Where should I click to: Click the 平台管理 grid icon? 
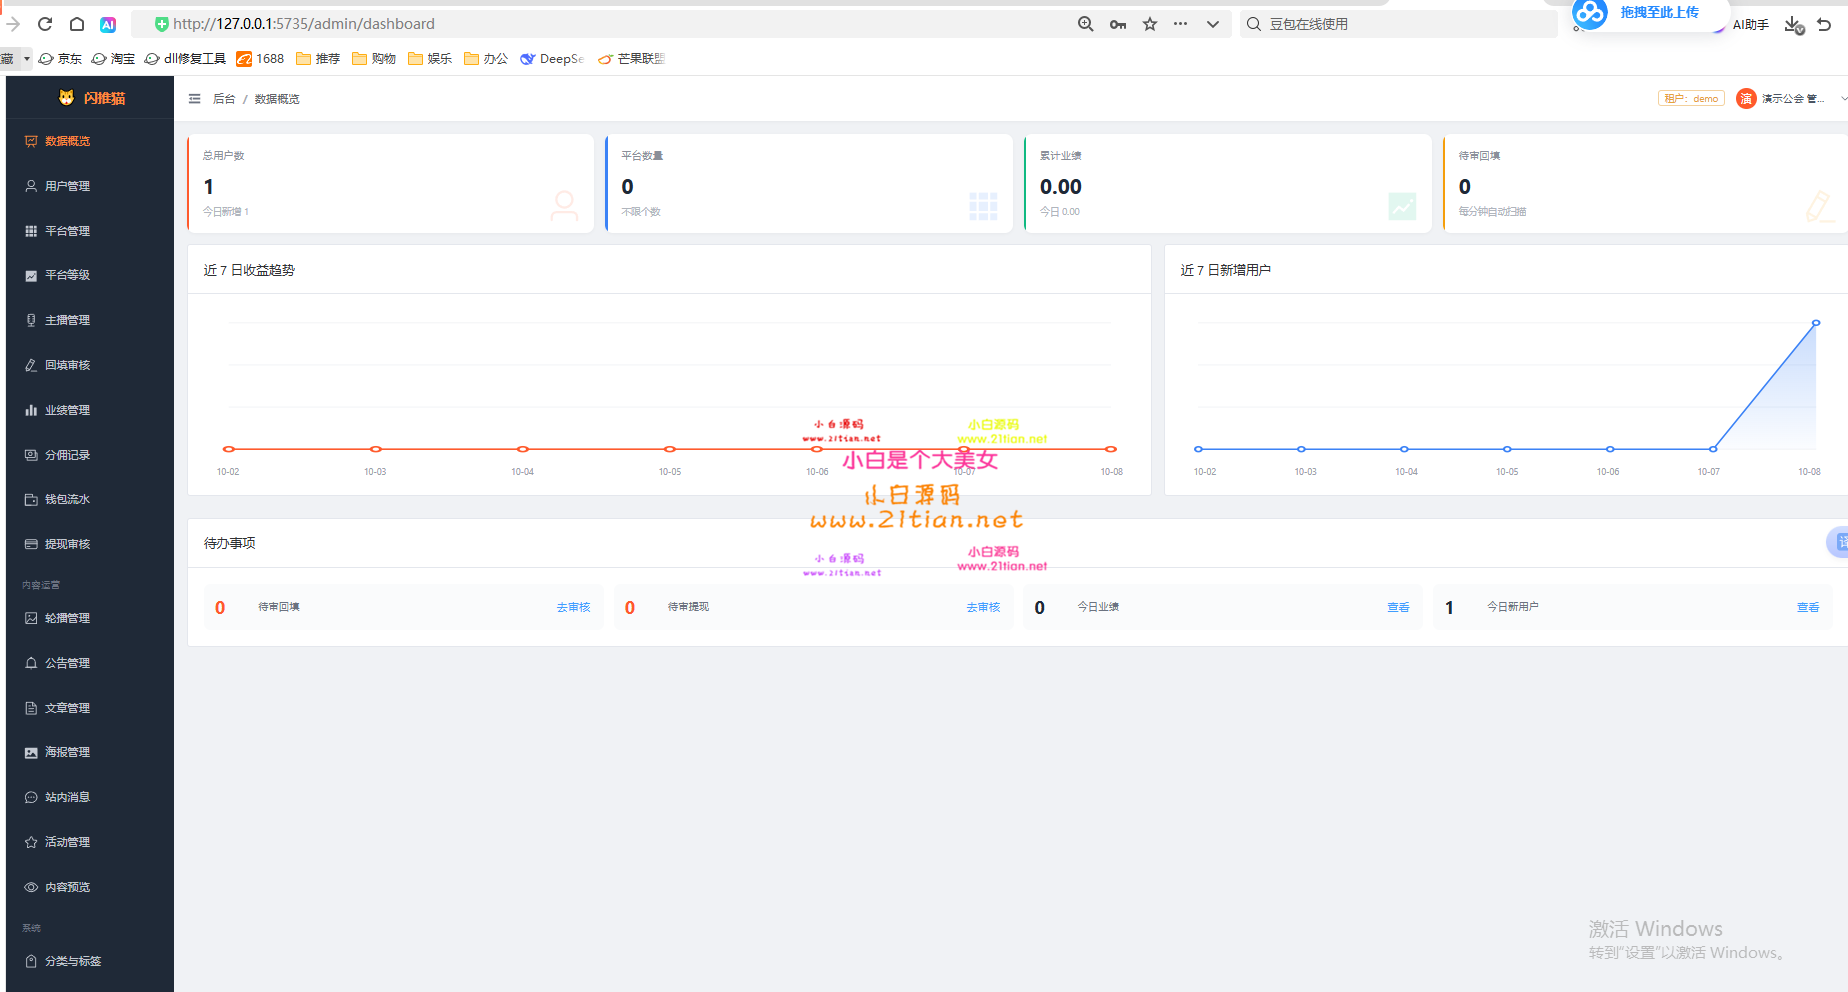pos(31,231)
